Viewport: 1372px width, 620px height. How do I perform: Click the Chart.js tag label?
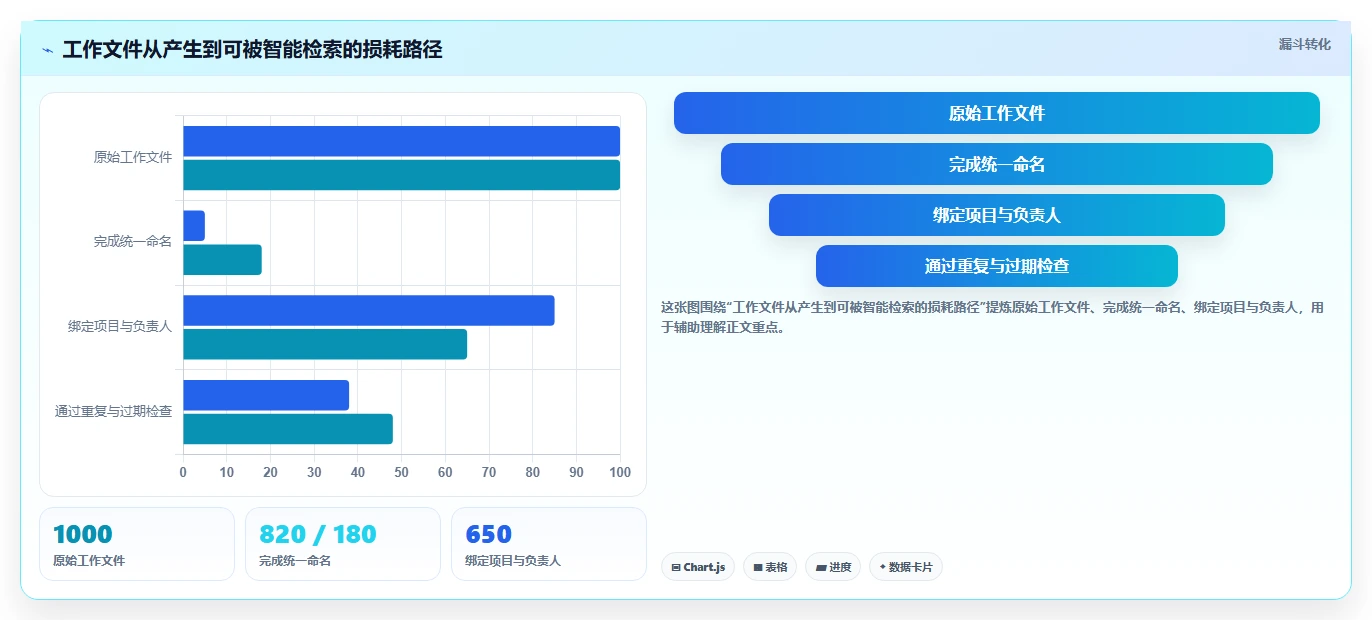coord(704,567)
